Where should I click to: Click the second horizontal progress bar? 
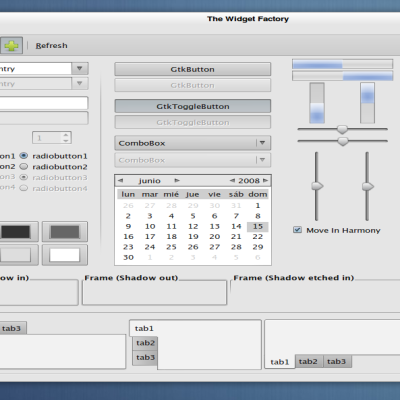tap(342, 76)
